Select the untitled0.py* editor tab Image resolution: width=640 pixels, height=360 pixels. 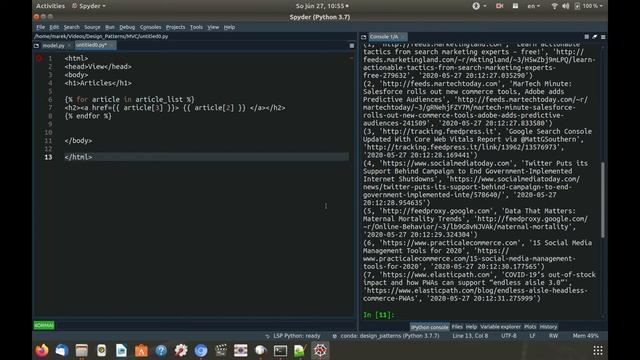(95, 45)
